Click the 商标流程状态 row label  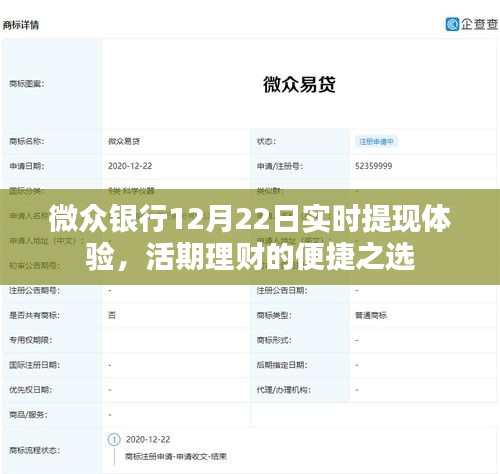point(34,450)
